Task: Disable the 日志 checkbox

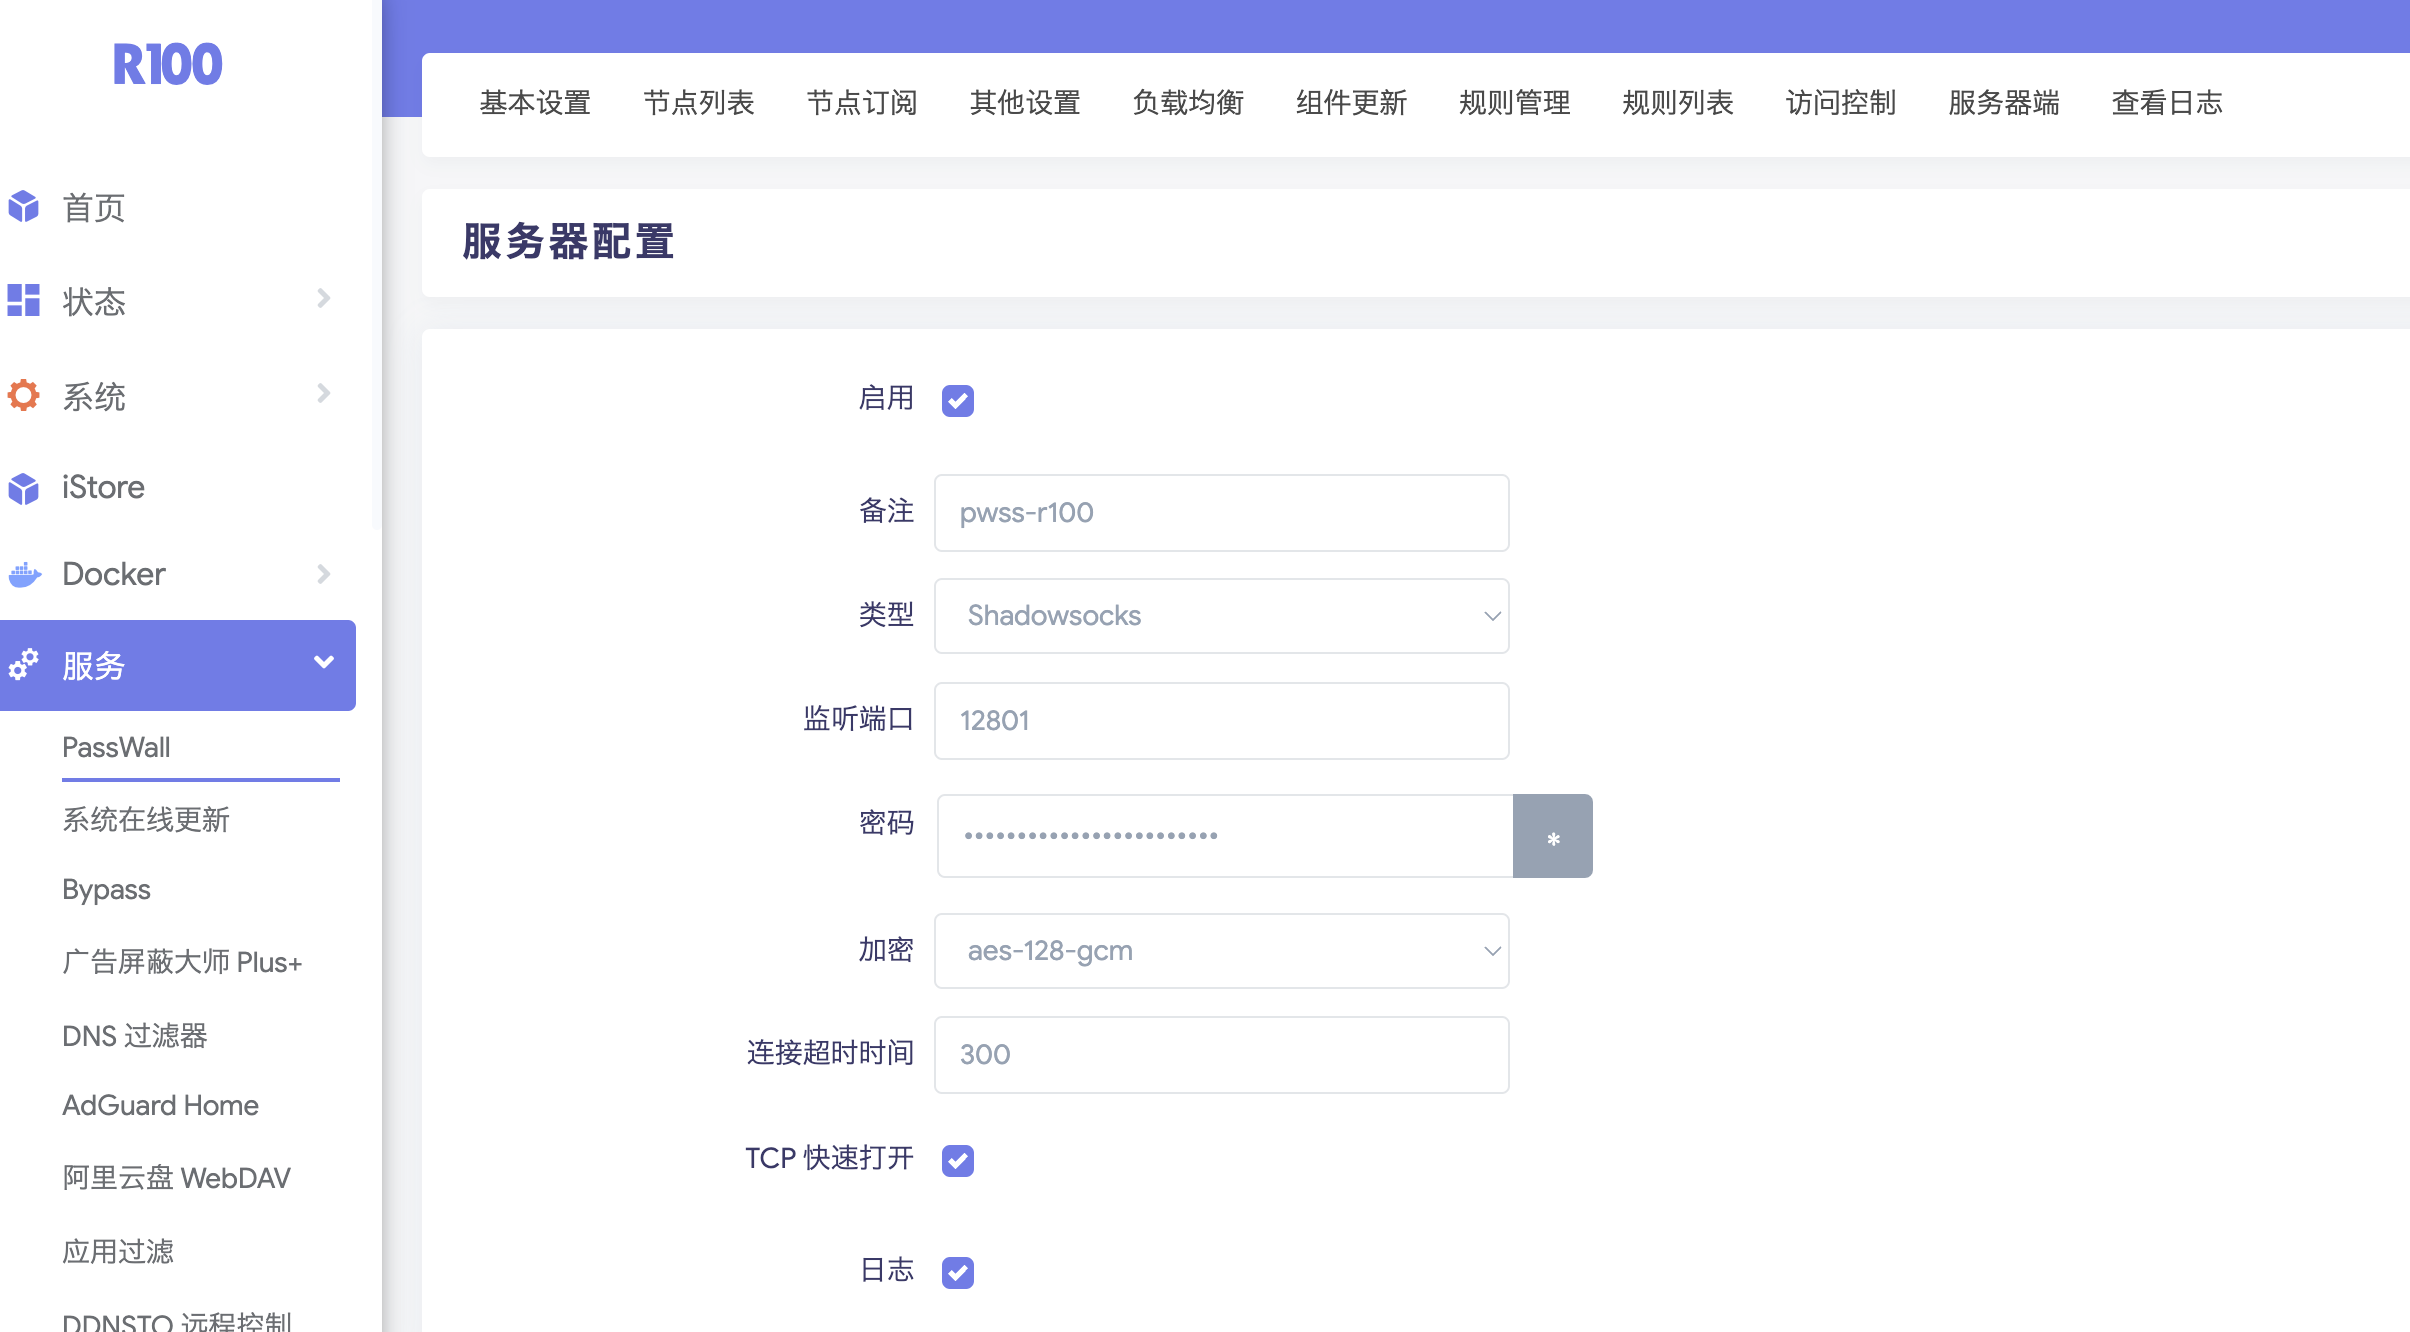Action: click(958, 1272)
